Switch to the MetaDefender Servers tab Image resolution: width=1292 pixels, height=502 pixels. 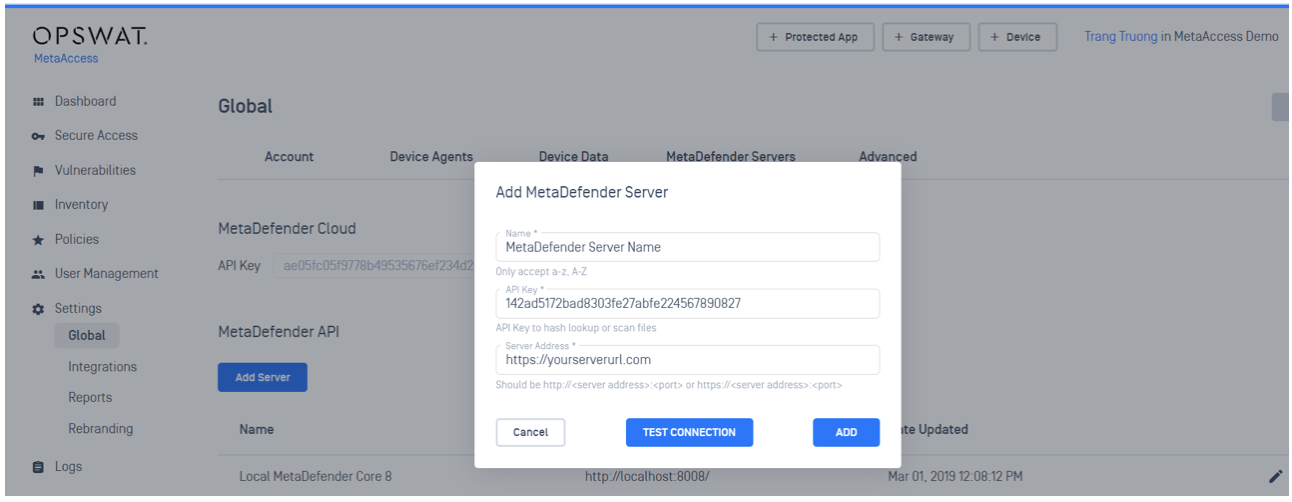point(731,157)
